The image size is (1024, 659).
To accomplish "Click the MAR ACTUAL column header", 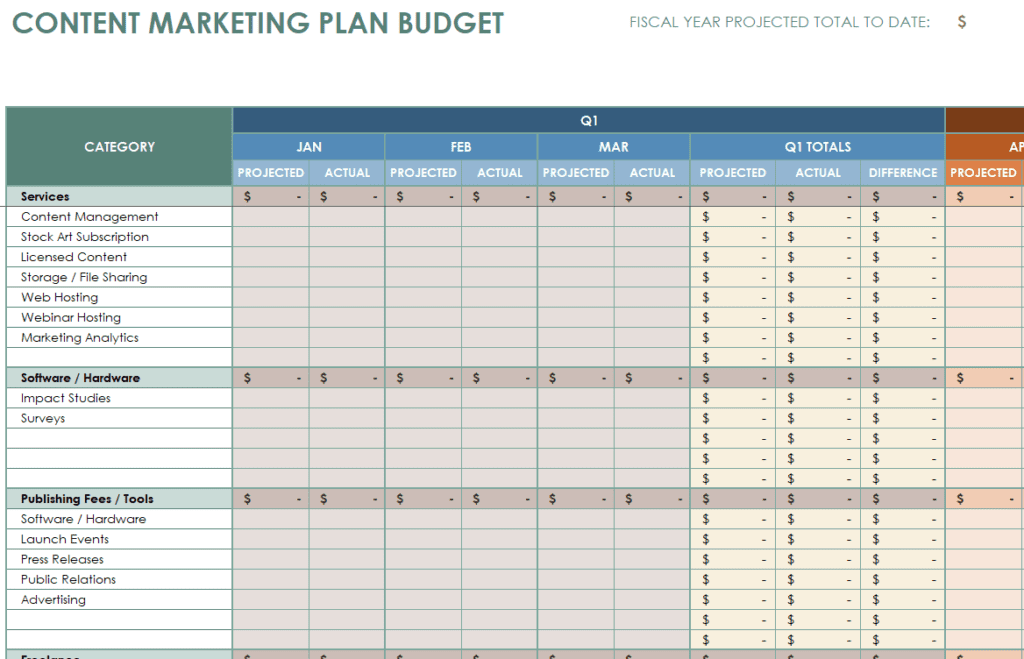I will tap(652, 173).
